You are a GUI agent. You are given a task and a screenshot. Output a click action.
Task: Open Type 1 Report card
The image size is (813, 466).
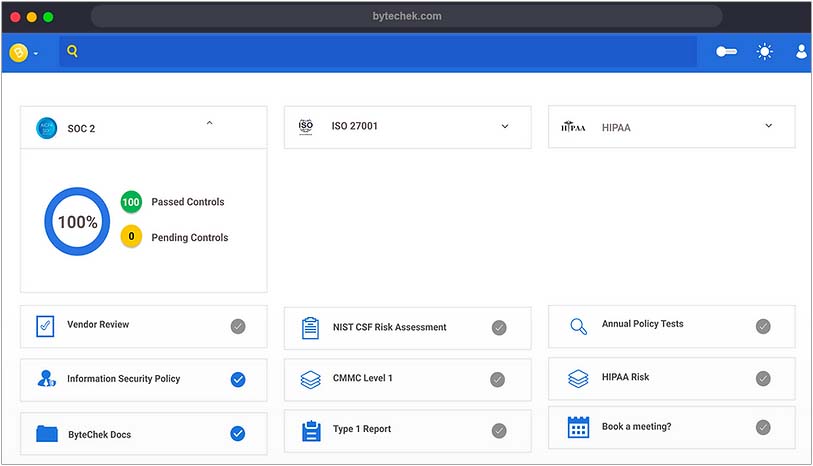[408, 431]
